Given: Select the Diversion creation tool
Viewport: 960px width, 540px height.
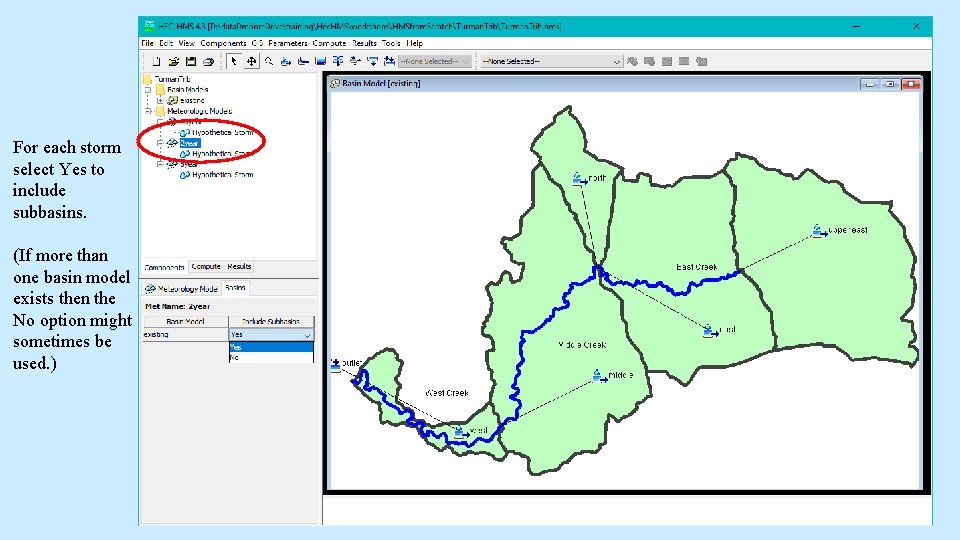Looking at the screenshot, I should pyautogui.click(x=354, y=61).
